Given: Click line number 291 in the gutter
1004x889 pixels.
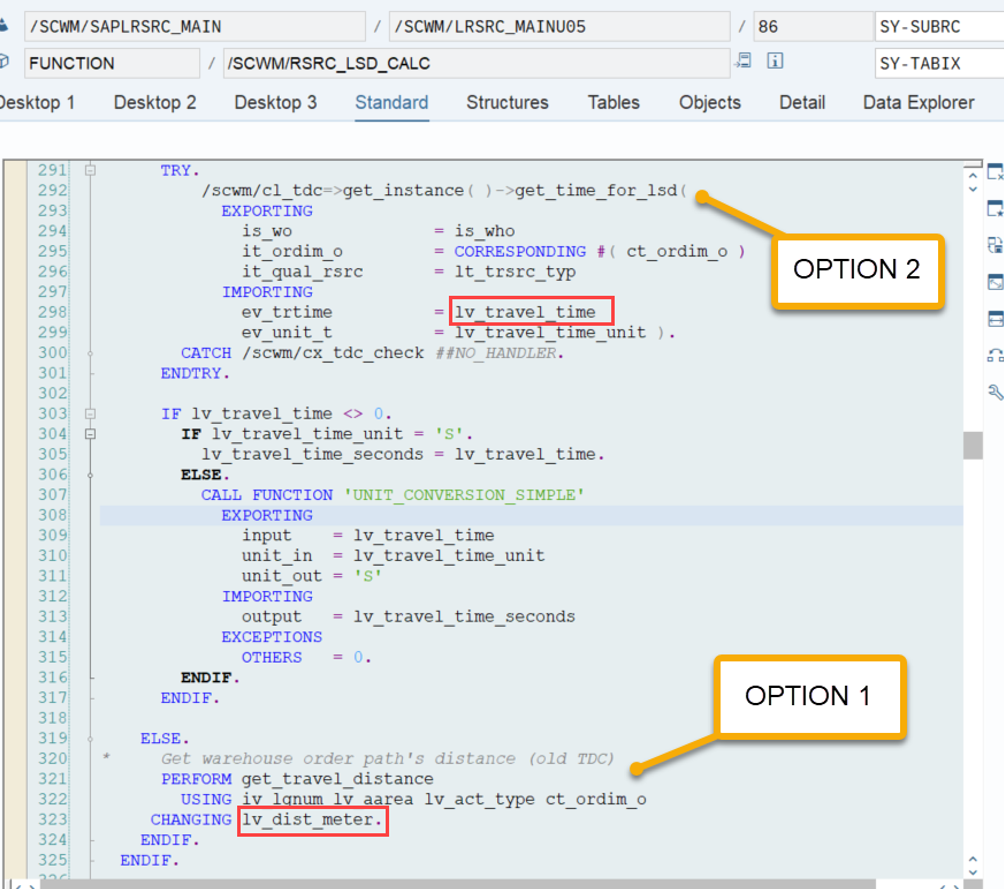Looking at the screenshot, I should pyautogui.click(x=52, y=170).
